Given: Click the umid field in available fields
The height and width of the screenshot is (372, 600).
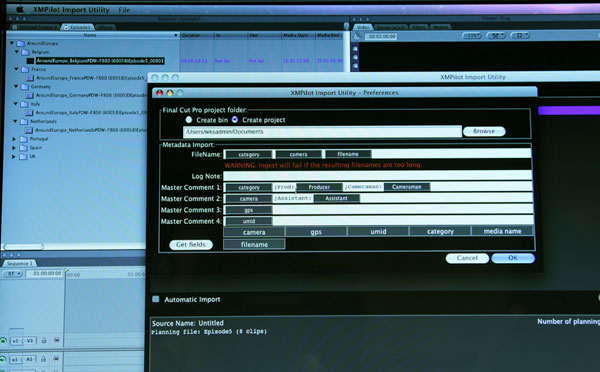Looking at the screenshot, I should pyautogui.click(x=378, y=231).
